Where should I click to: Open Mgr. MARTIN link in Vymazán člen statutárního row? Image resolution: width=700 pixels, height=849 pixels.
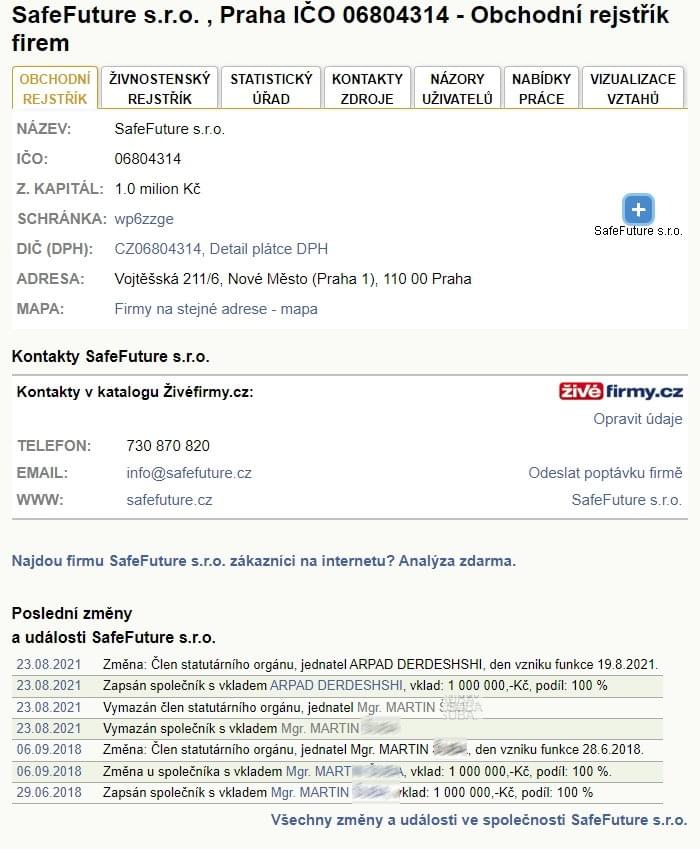[x=396, y=708]
